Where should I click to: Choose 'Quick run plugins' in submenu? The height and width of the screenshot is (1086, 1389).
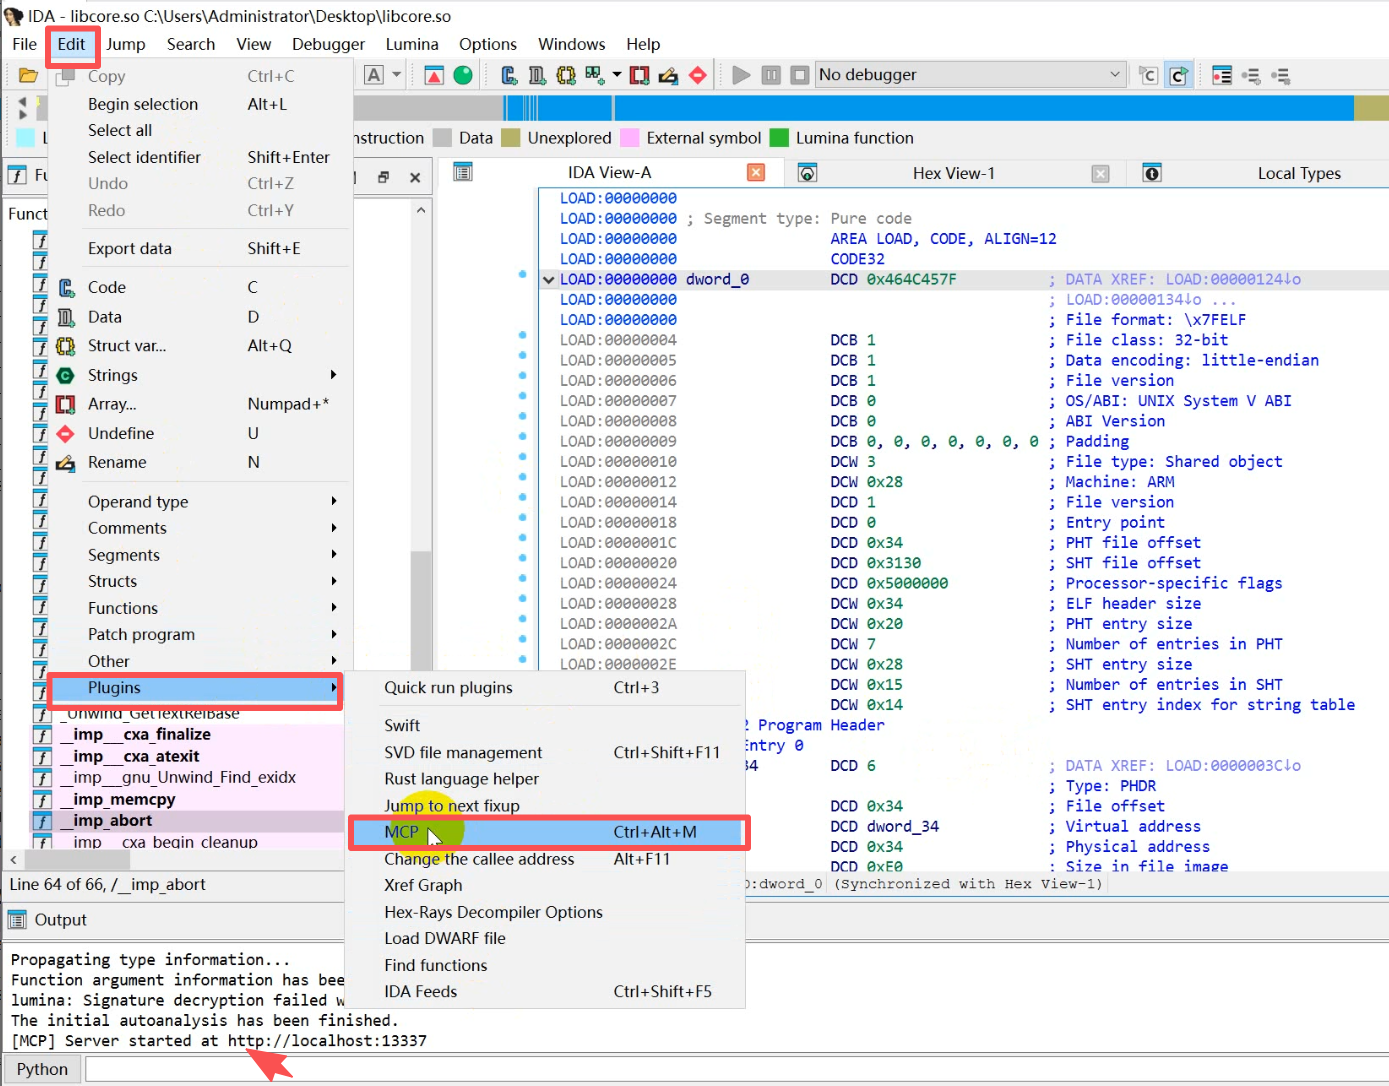(545, 688)
